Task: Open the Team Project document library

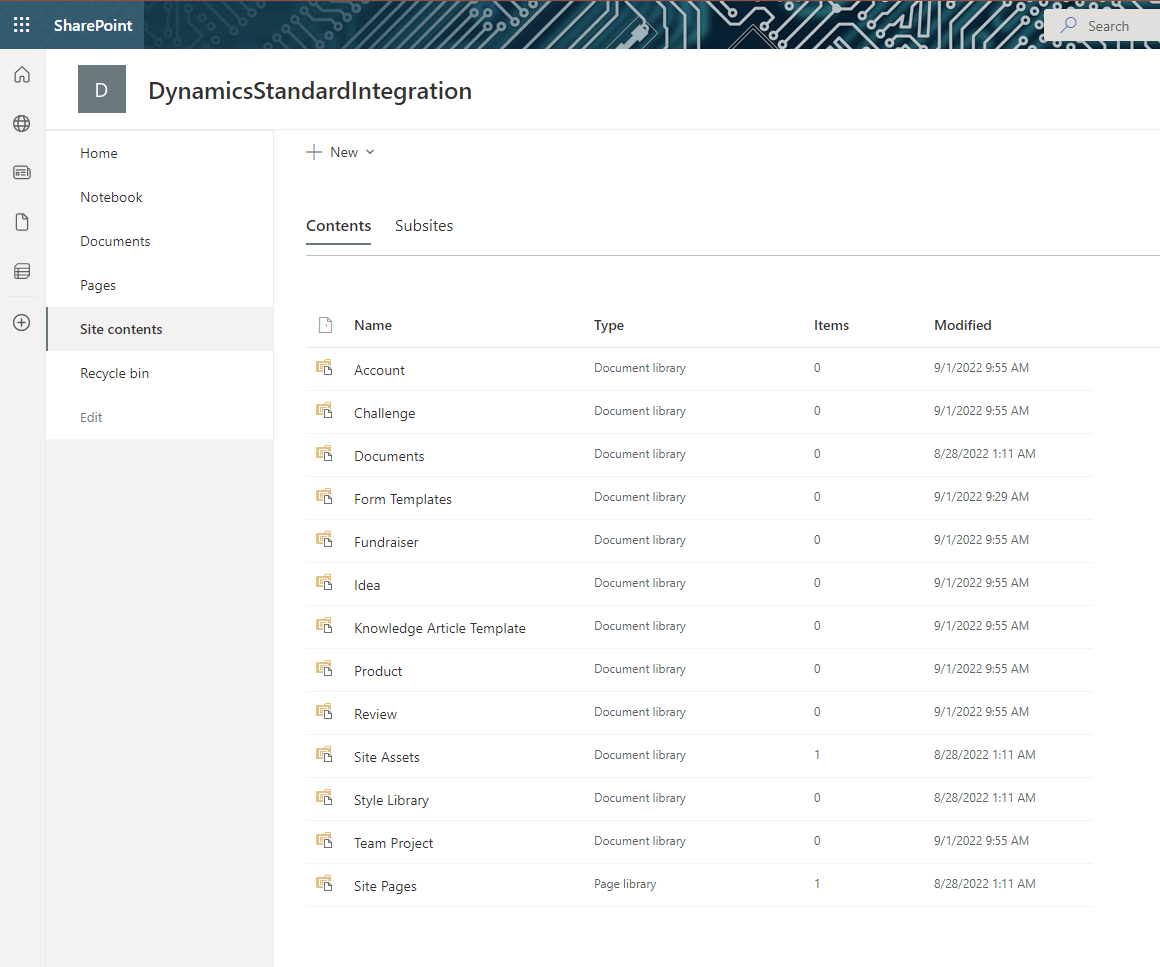Action: 393,843
